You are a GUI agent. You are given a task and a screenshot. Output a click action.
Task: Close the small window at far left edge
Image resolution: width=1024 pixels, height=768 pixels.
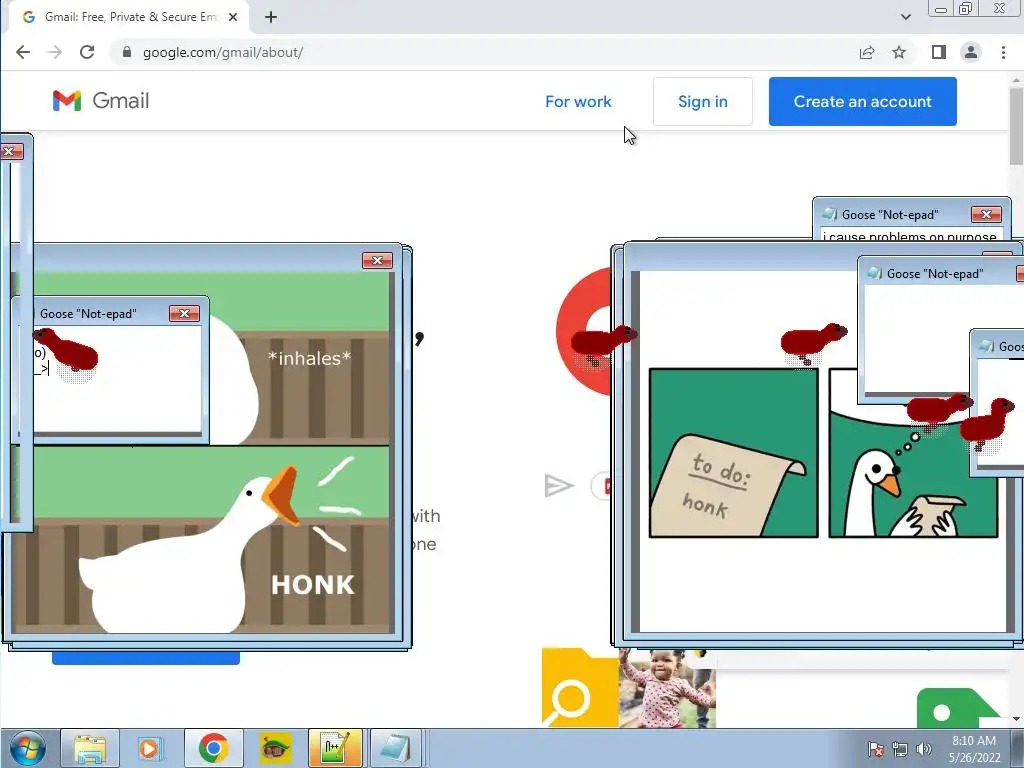click(x=10, y=152)
